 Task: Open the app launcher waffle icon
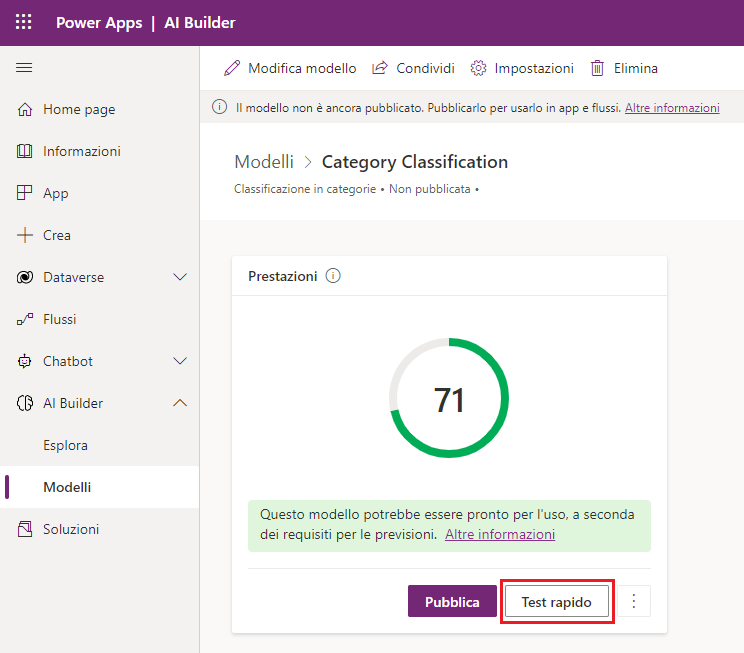click(x=24, y=22)
